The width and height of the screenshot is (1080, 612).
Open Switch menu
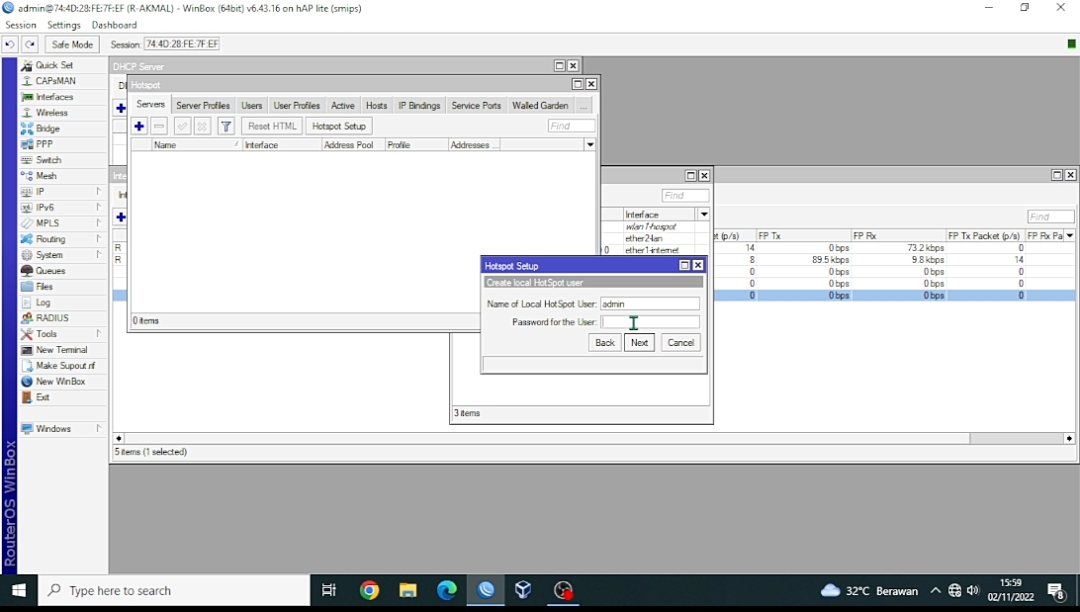(x=48, y=160)
